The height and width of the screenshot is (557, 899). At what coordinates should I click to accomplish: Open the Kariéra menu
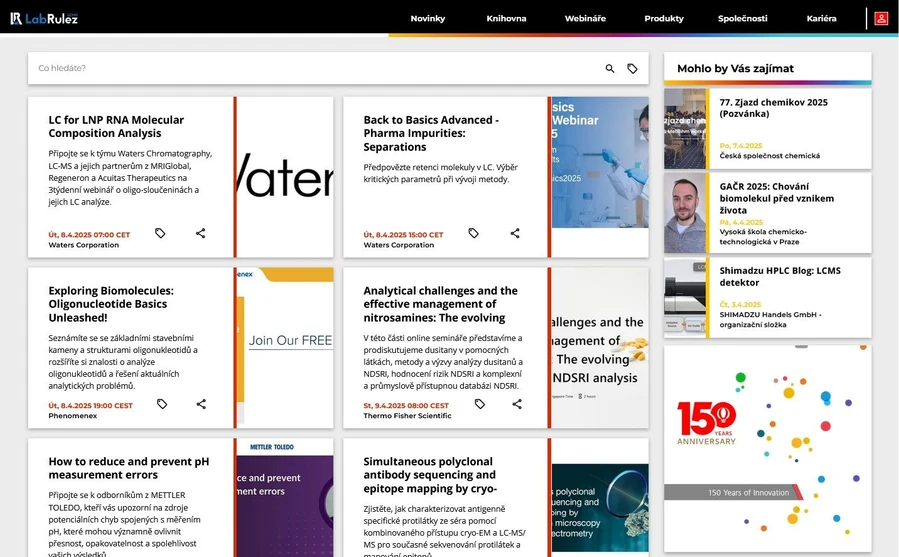(x=821, y=18)
